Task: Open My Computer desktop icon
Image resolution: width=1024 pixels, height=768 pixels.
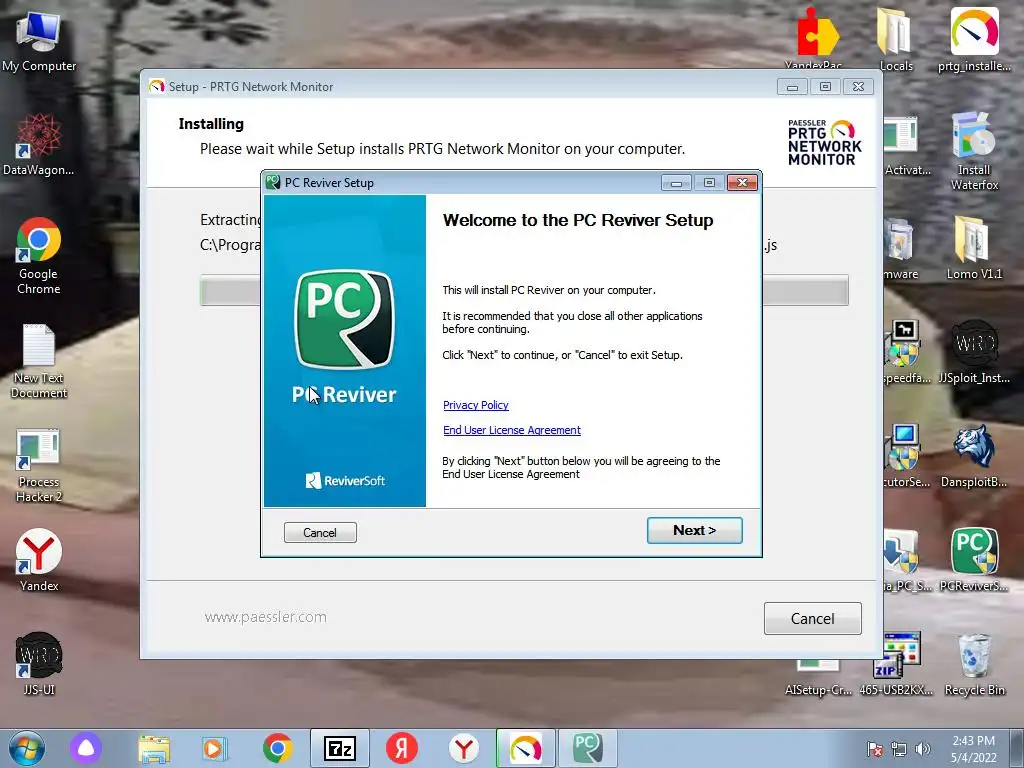Action: point(39,40)
